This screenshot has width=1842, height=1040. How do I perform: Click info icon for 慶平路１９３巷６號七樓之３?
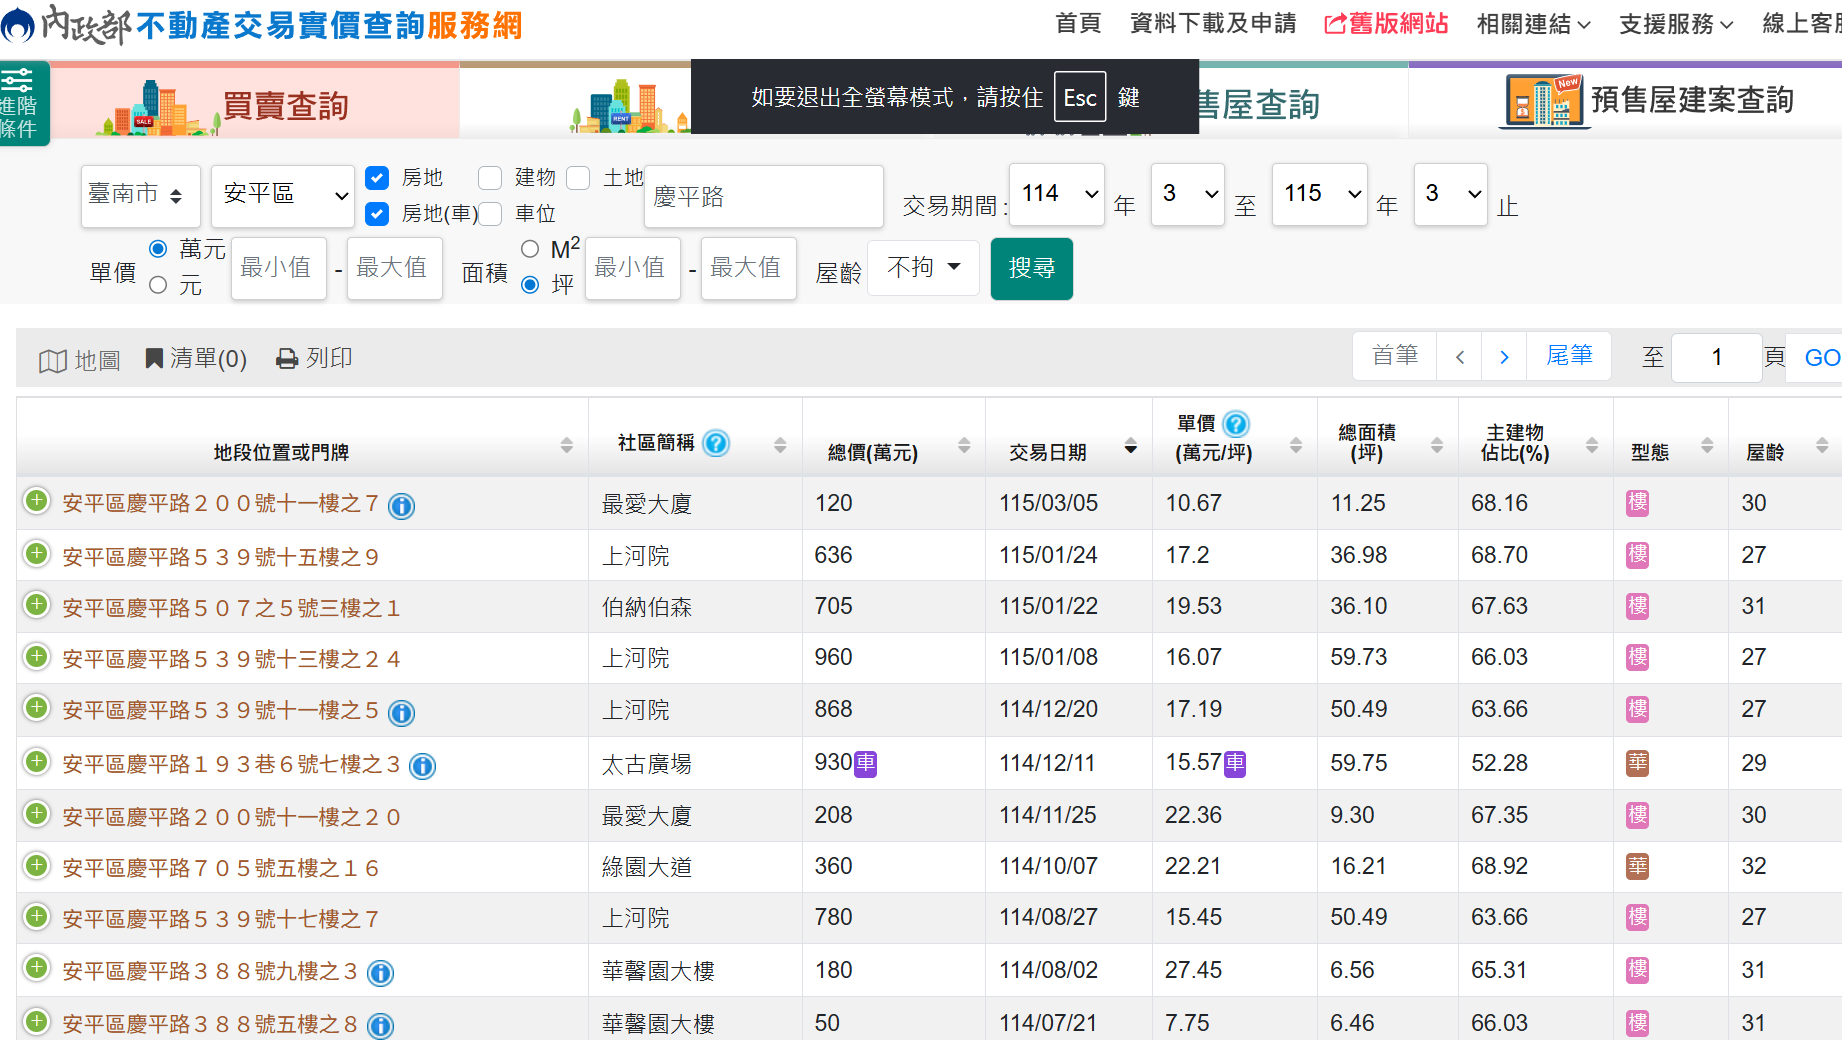pos(423,766)
